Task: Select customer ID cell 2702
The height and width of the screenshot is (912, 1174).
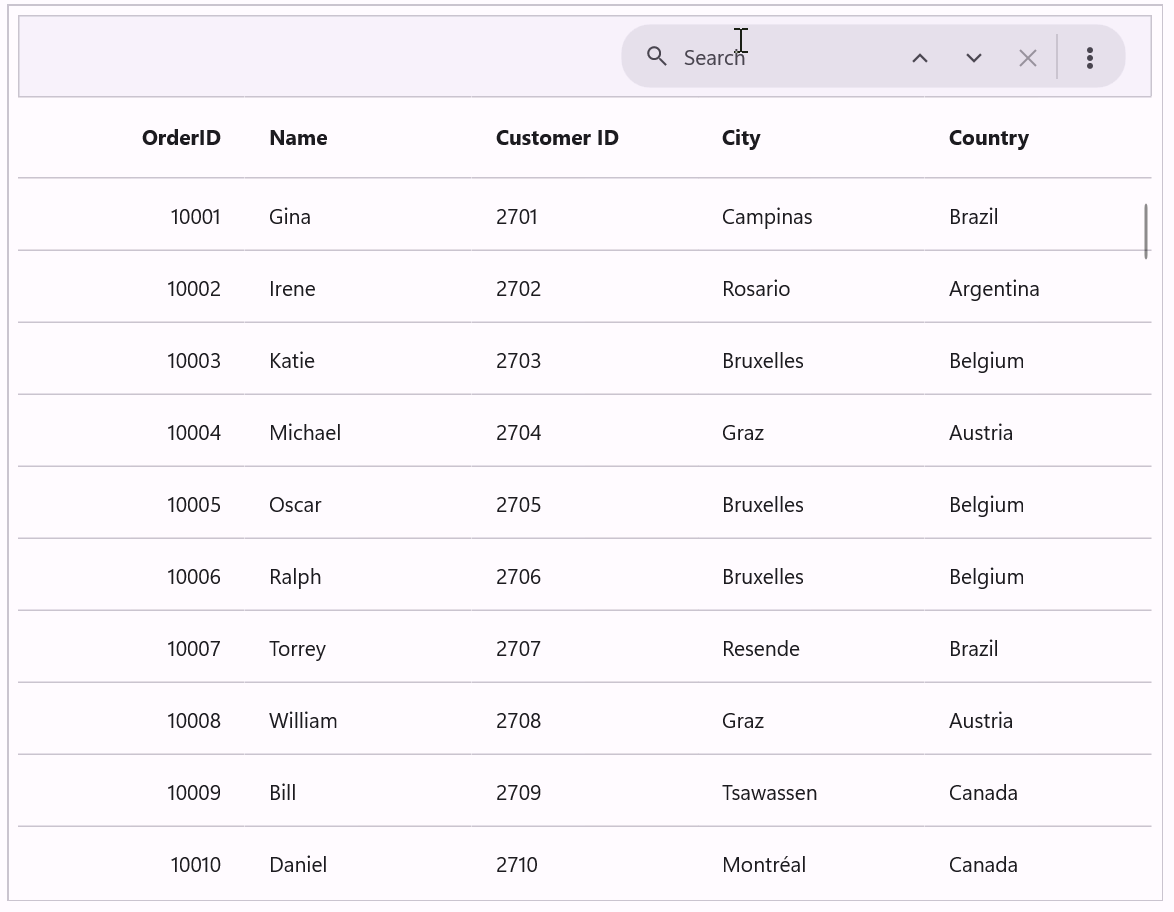Action: point(518,289)
